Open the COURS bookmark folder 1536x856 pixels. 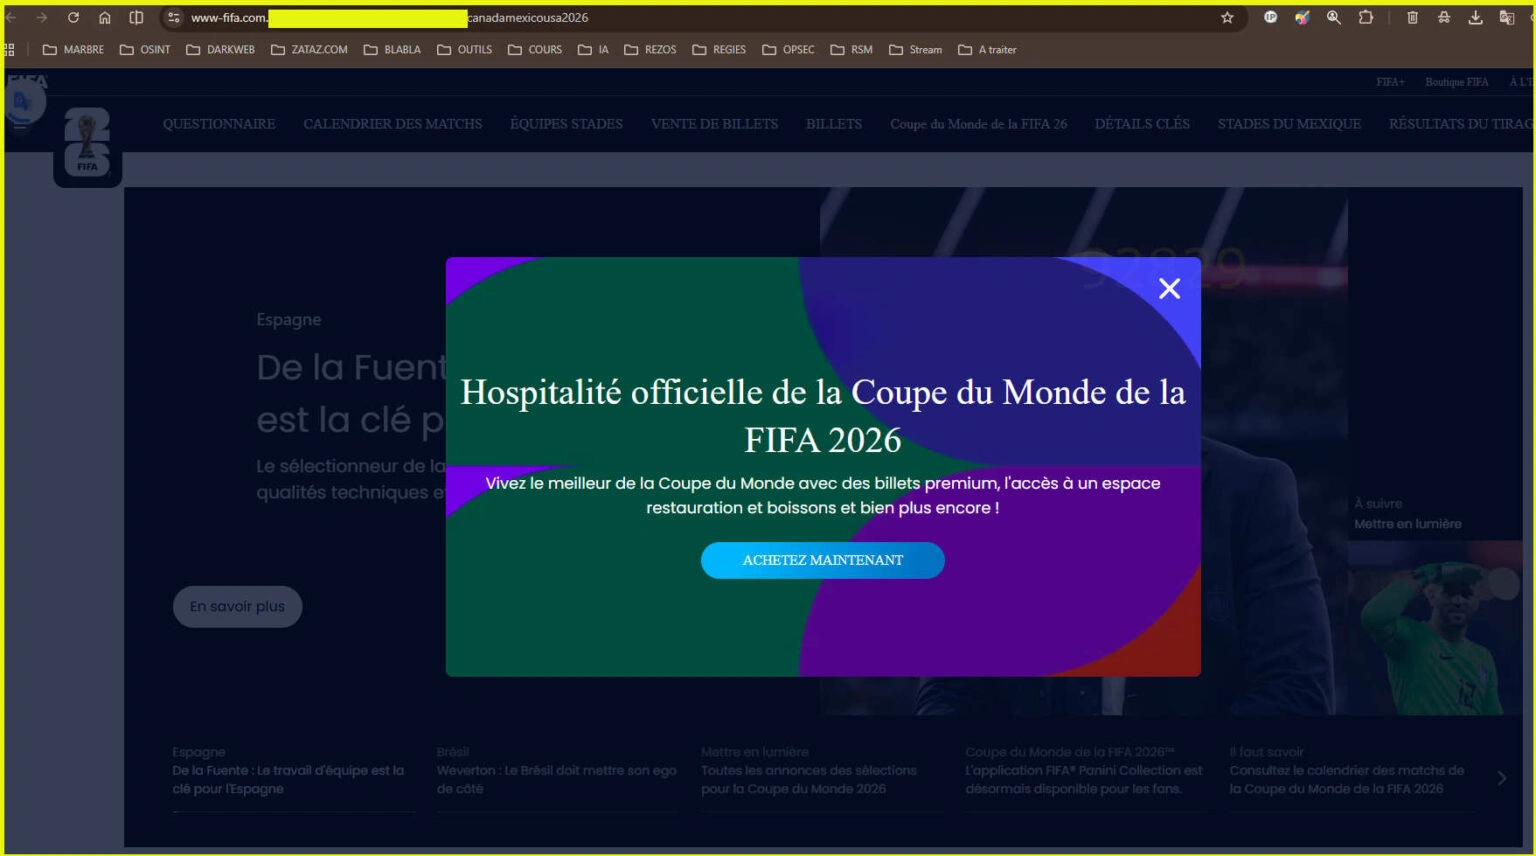pos(535,50)
